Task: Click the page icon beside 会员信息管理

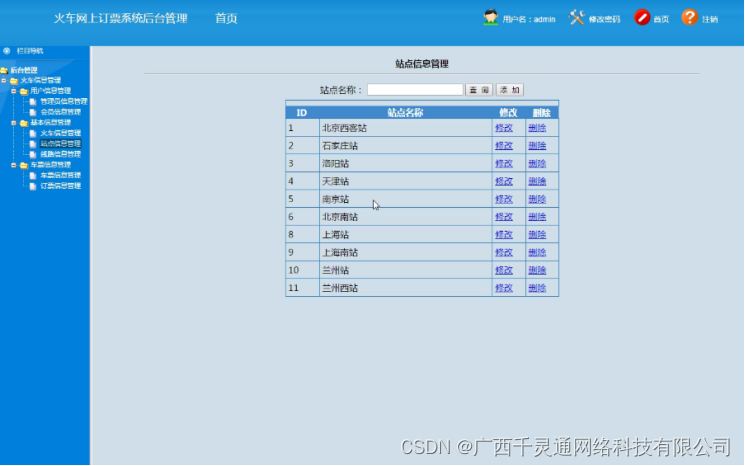Action: click(x=33, y=112)
